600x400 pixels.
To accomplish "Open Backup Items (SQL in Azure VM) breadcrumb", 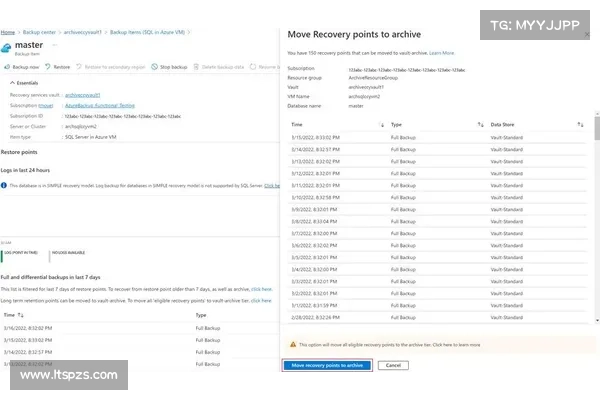I will click(147, 32).
